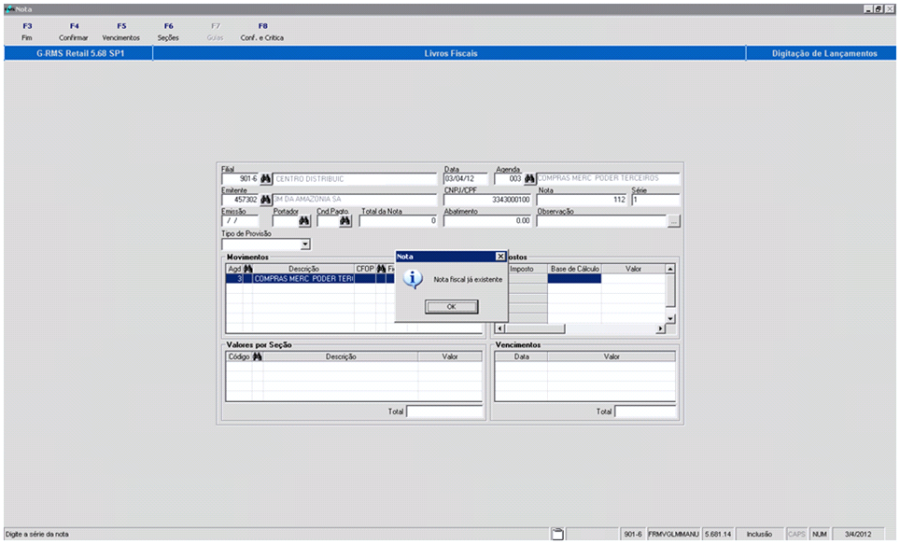Image resolution: width=900 pixels, height=544 pixels.
Task: Click the OK button in the Nota dialog
Action: coord(451,306)
